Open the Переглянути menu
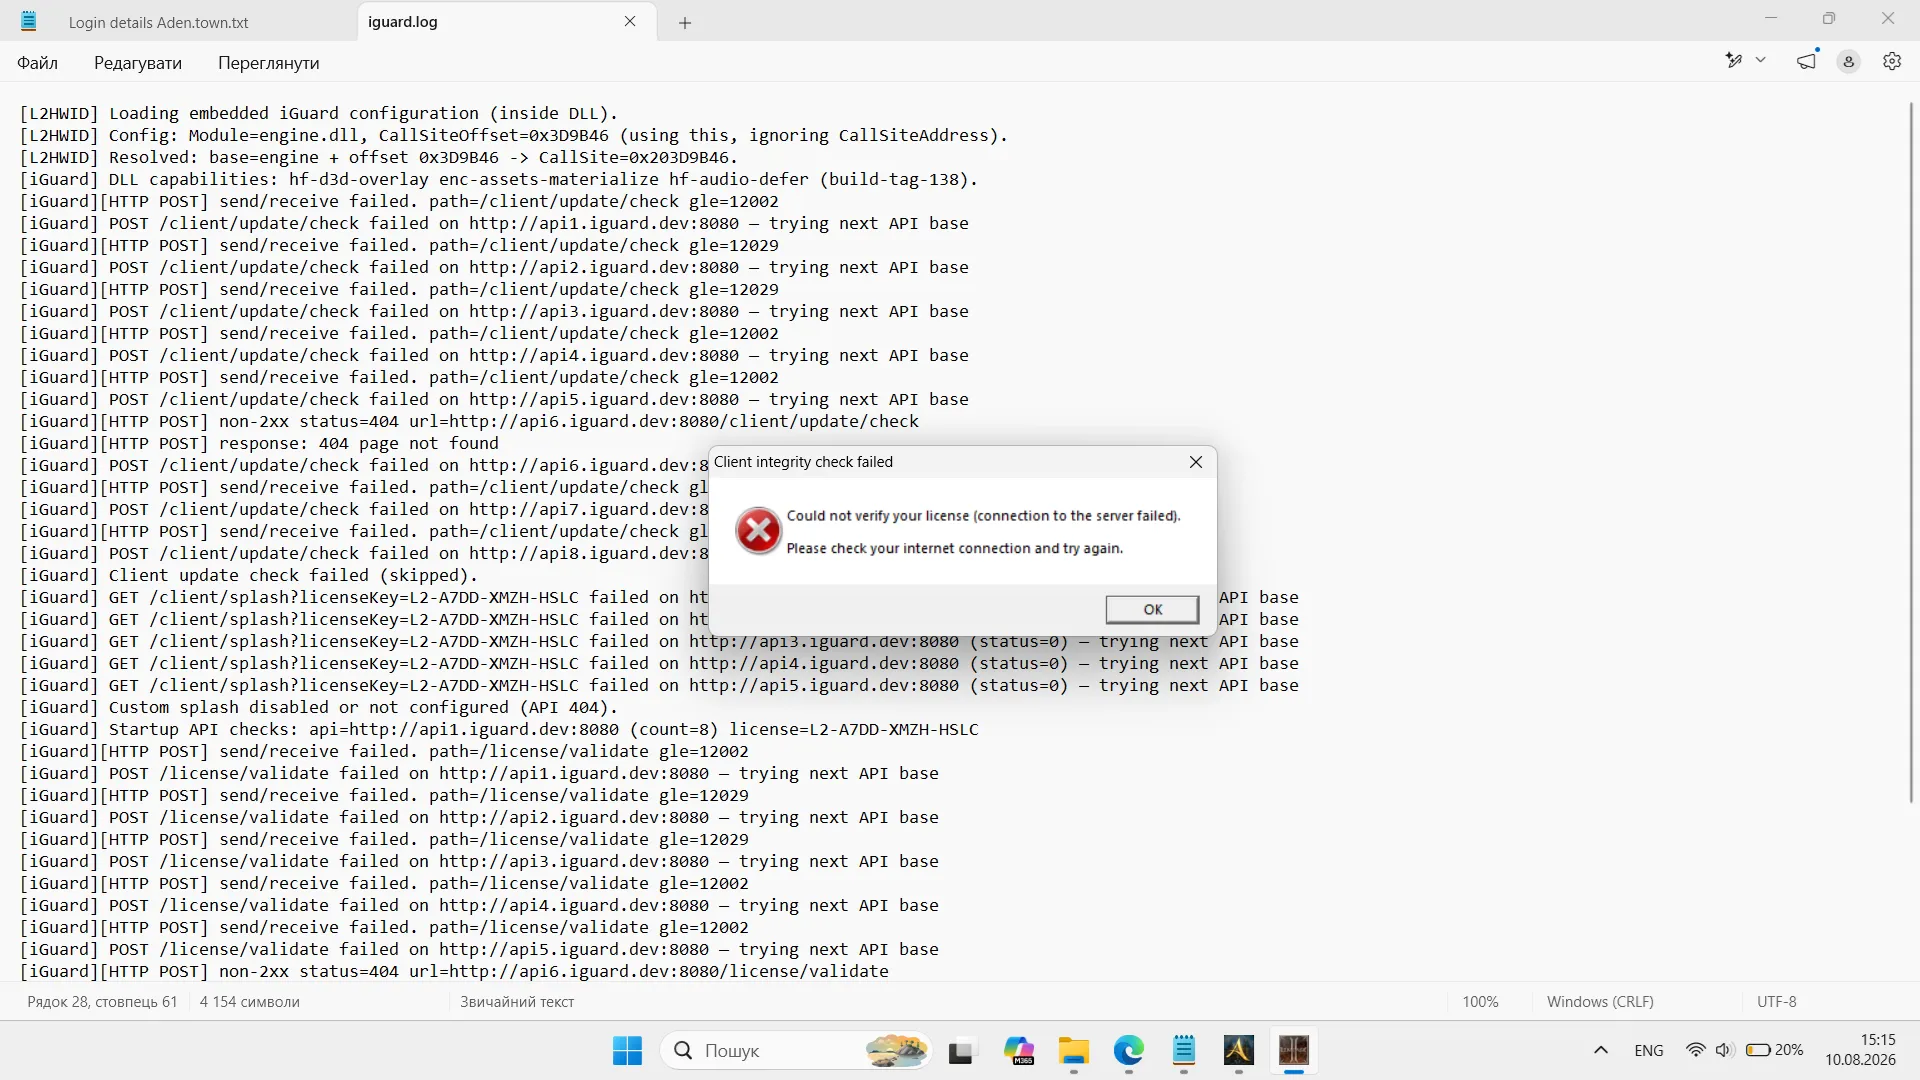Image resolution: width=1920 pixels, height=1080 pixels. [x=269, y=63]
